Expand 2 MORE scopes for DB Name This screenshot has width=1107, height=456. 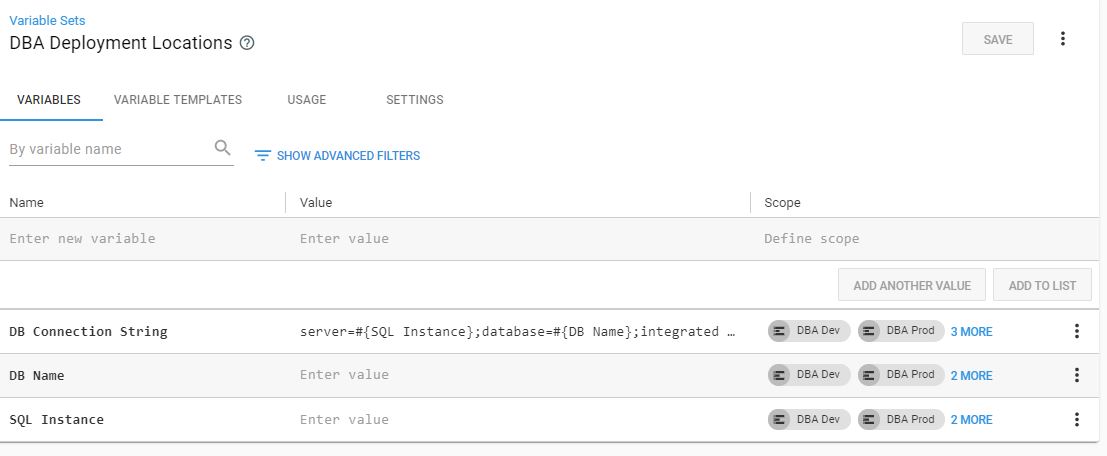[971, 376]
